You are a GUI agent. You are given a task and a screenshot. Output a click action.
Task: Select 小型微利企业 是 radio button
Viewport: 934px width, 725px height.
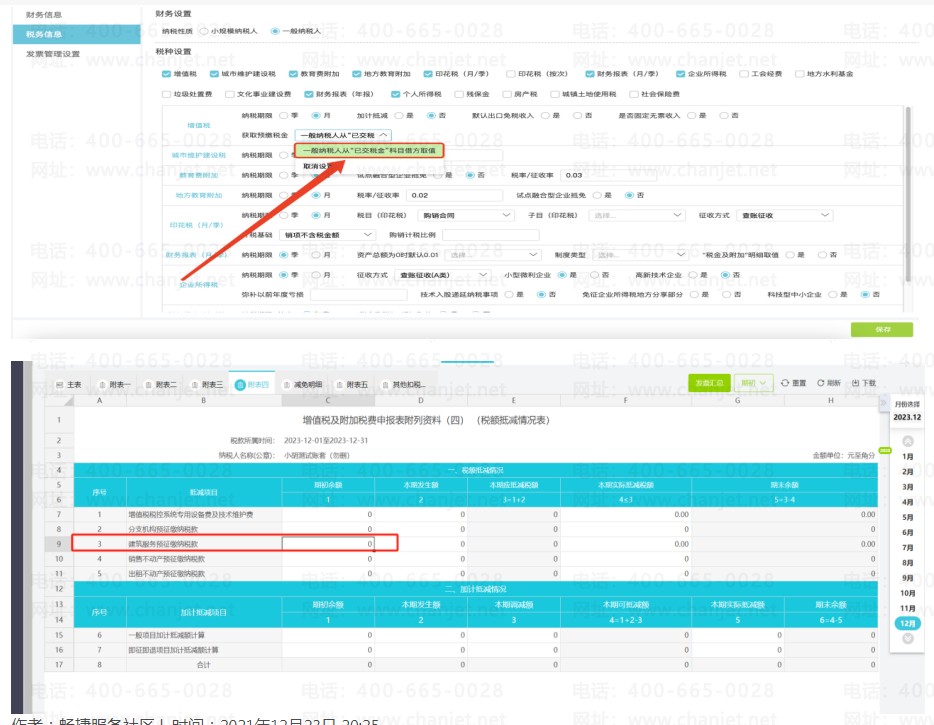(561, 275)
